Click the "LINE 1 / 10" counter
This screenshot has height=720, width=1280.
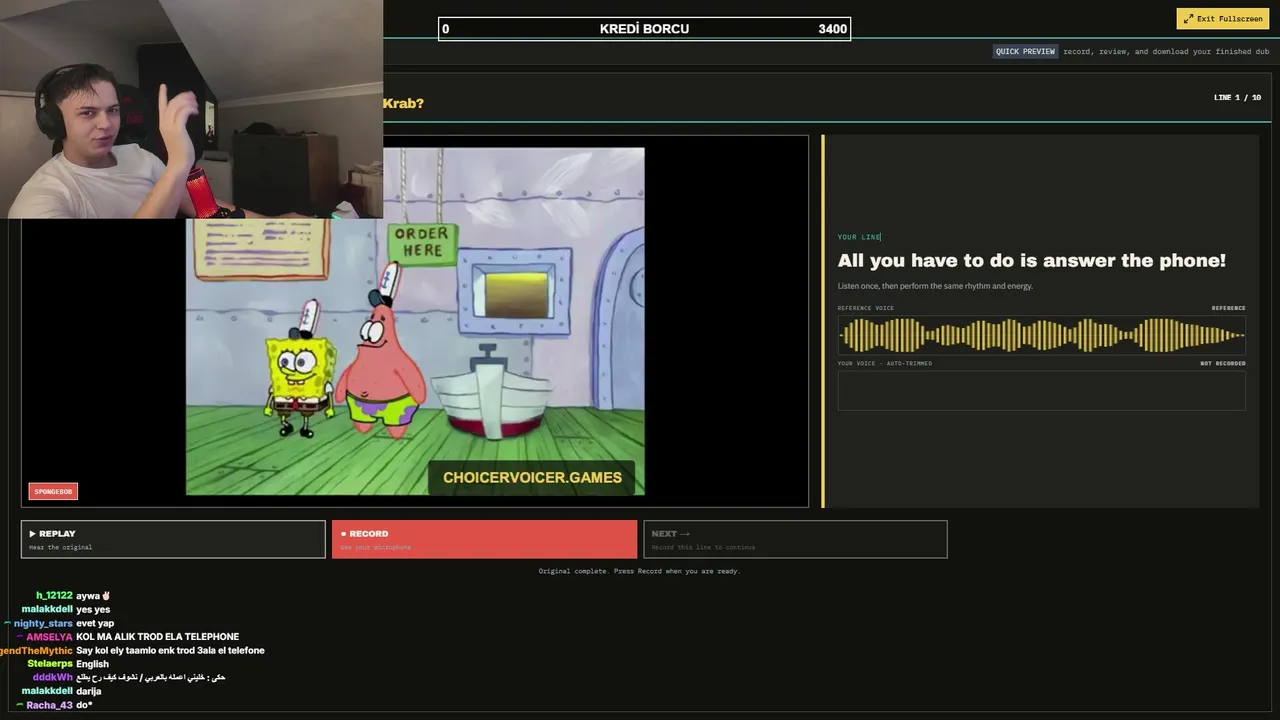point(1237,97)
